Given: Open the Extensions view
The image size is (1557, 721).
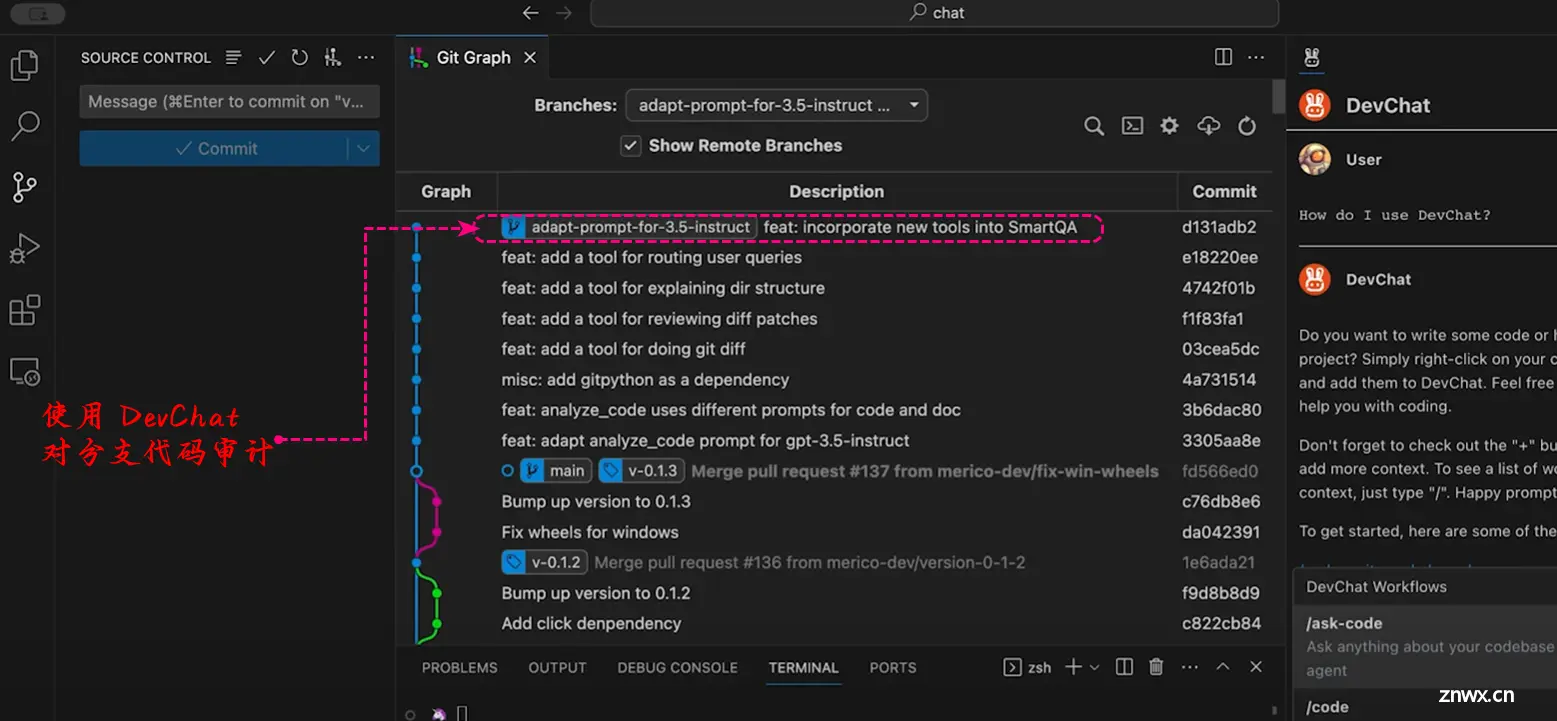Looking at the screenshot, I should (24, 310).
